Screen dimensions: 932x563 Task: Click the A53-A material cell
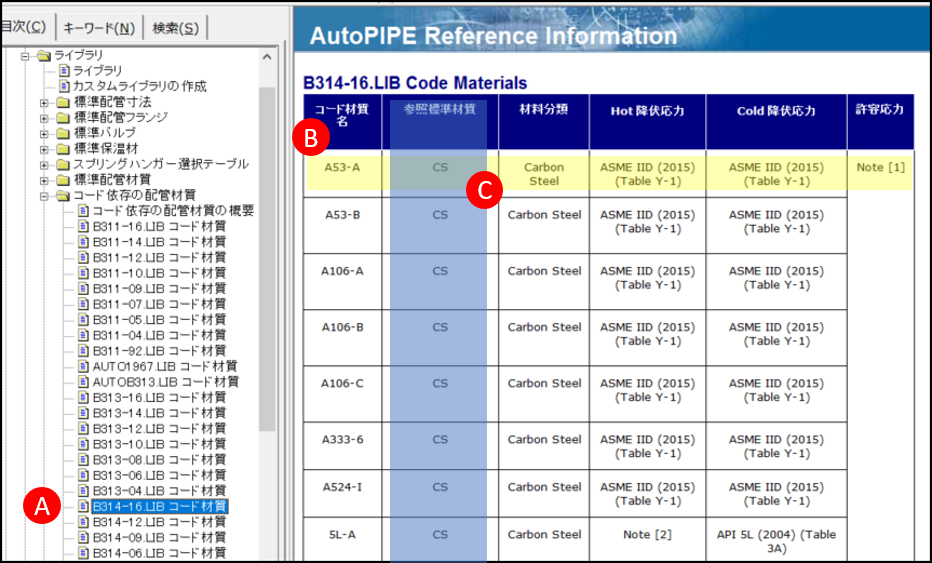click(342, 174)
